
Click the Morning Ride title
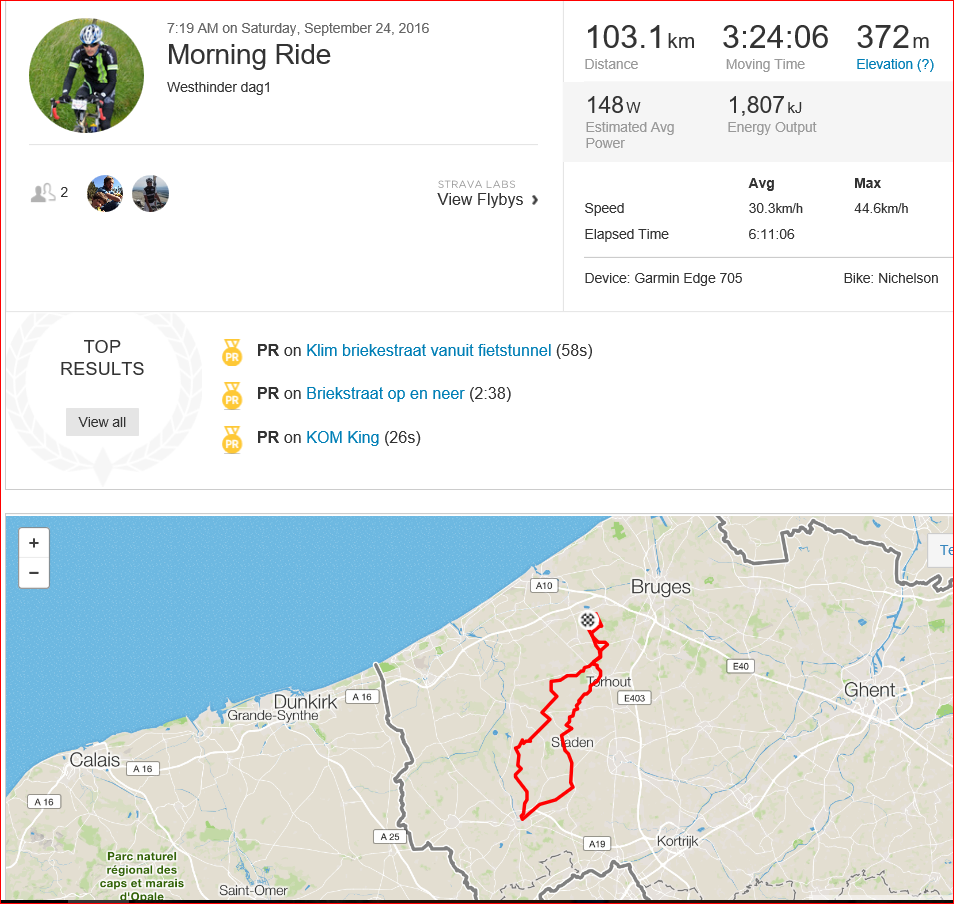249,55
